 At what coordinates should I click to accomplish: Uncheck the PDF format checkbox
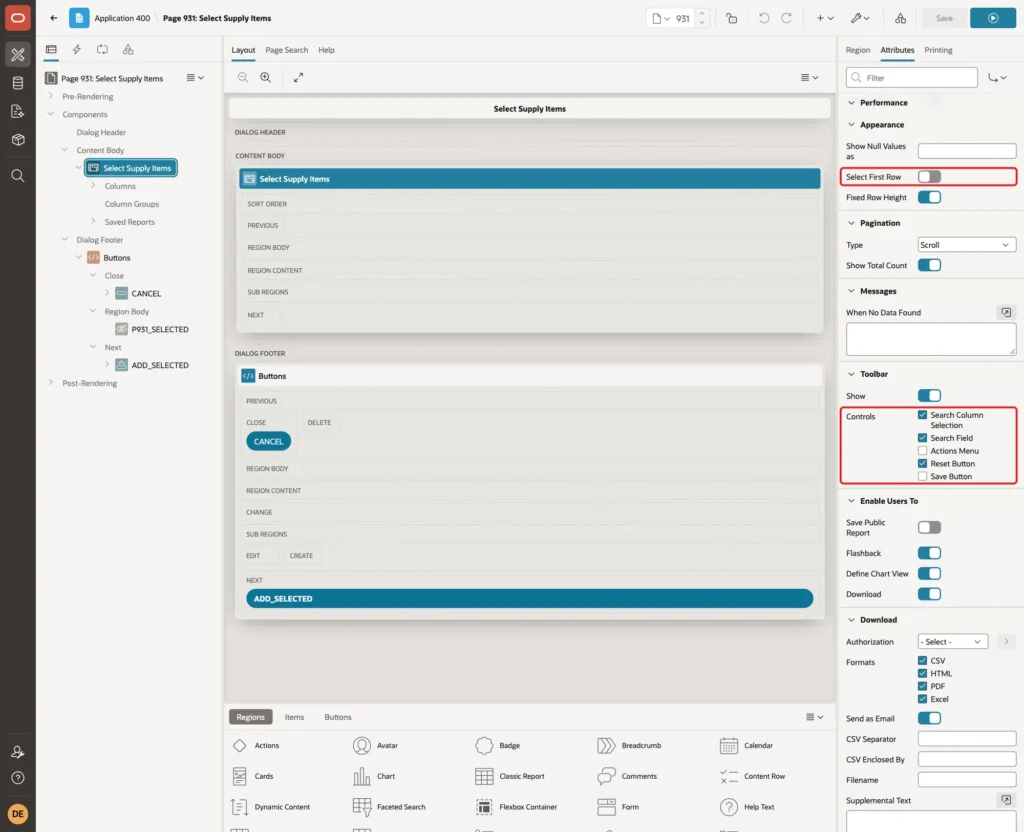[x=922, y=686]
